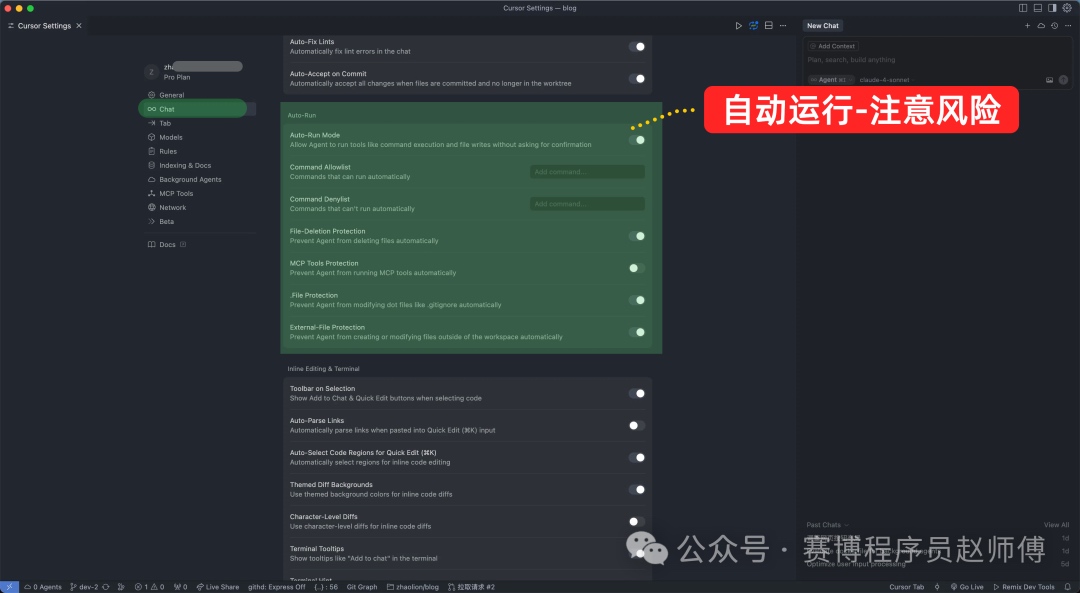1080x593 pixels.
Task: Click the Add Context button
Action: (832, 46)
